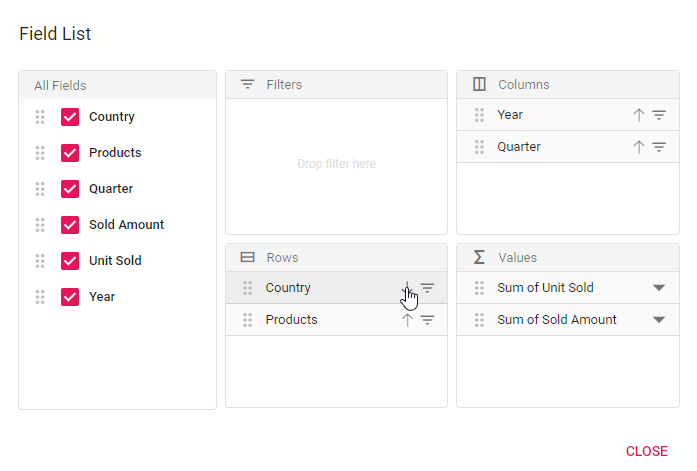697x471 pixels.
Task: Sort the Quarter column field
Action: click(639, 147)
